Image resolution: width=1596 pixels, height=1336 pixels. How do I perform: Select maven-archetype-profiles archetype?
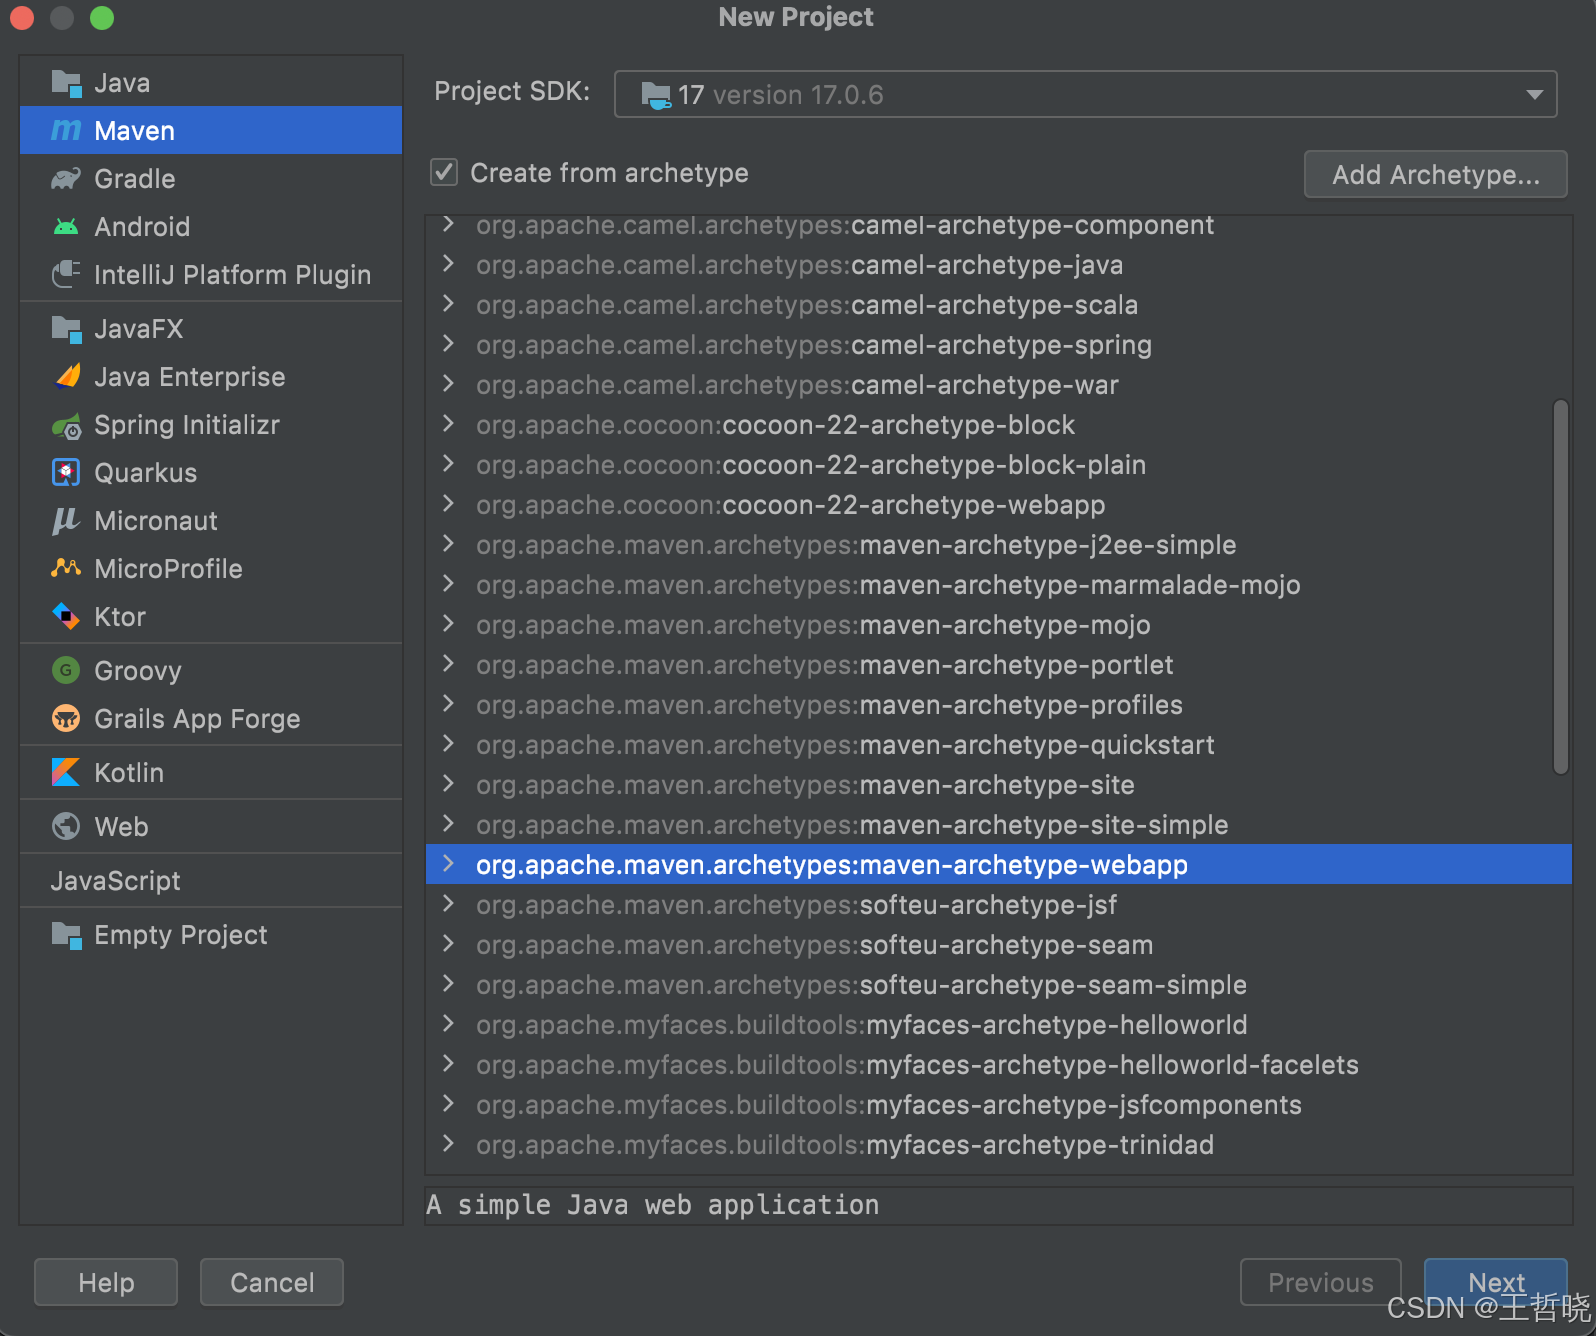[999, 705]
